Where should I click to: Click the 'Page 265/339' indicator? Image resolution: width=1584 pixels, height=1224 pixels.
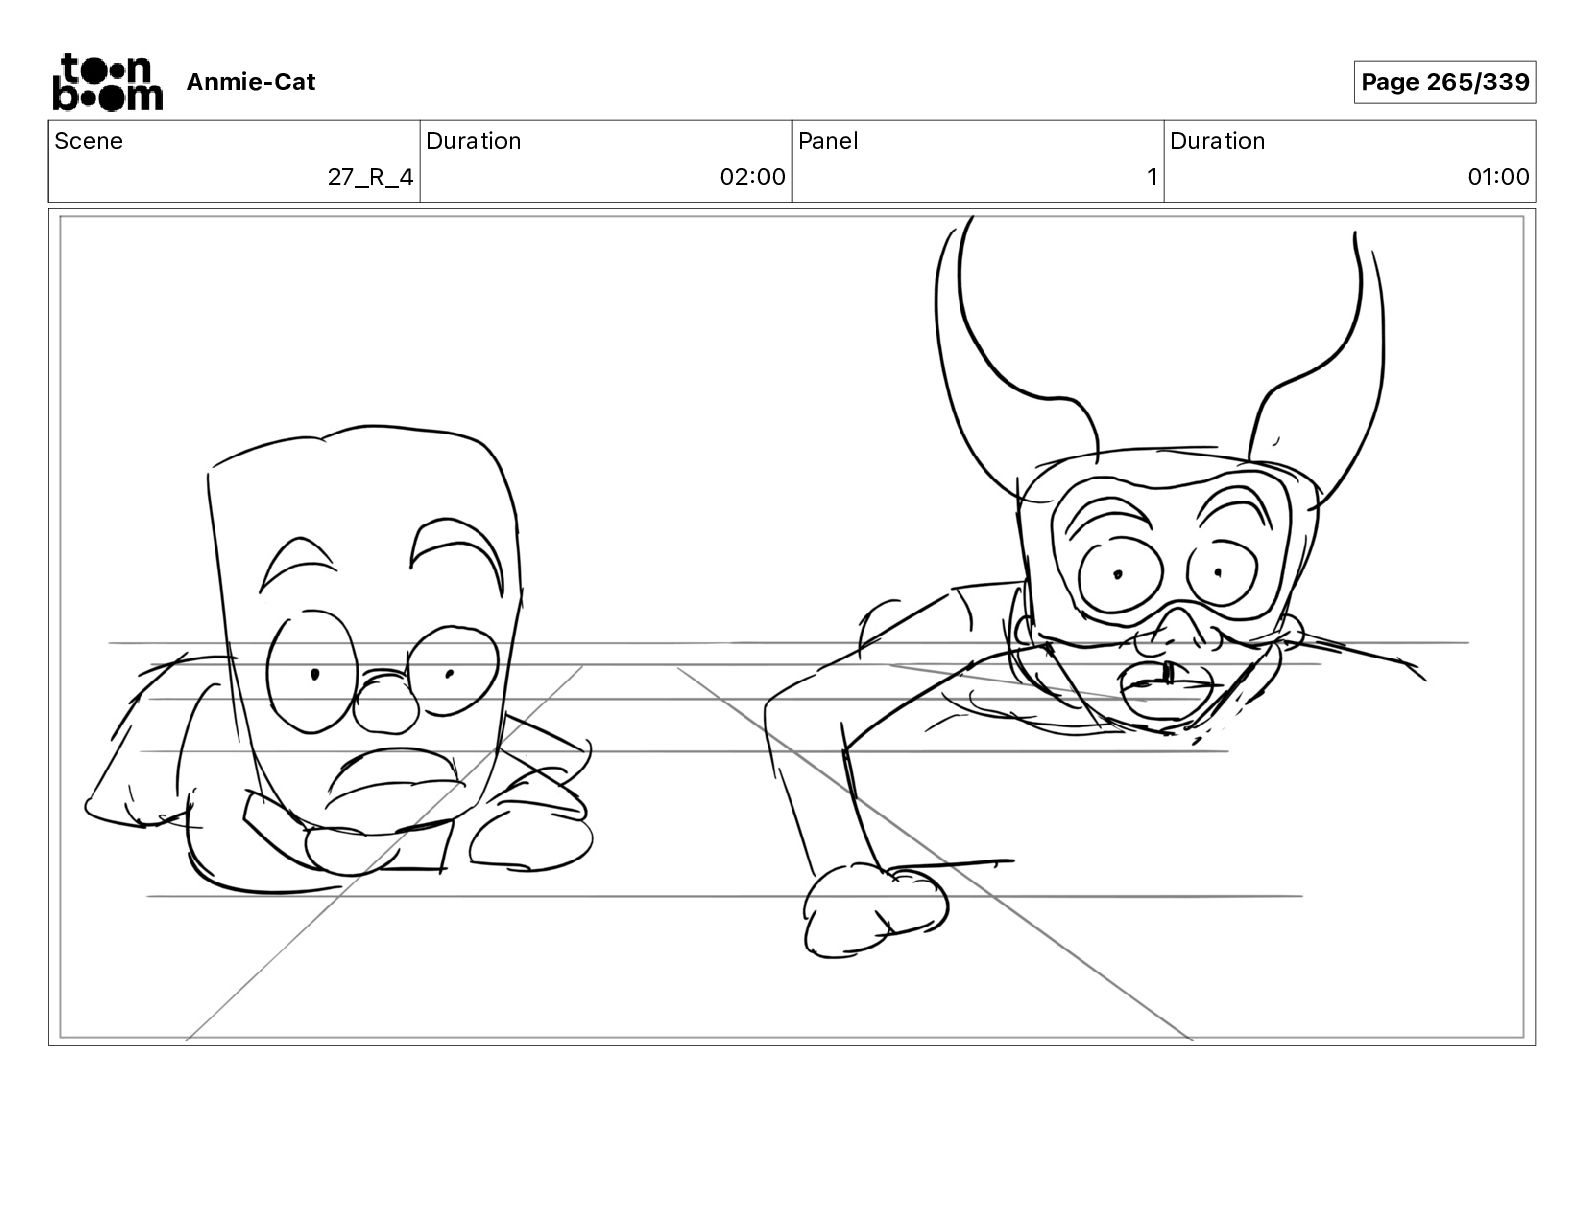[1445, 82]
